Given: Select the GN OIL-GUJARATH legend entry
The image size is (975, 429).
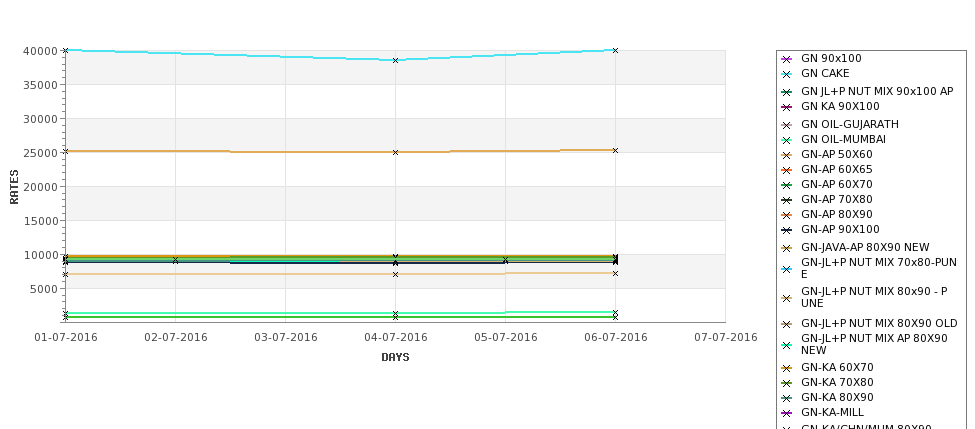Looking at the screenshot, I should (x=849, y=124).
